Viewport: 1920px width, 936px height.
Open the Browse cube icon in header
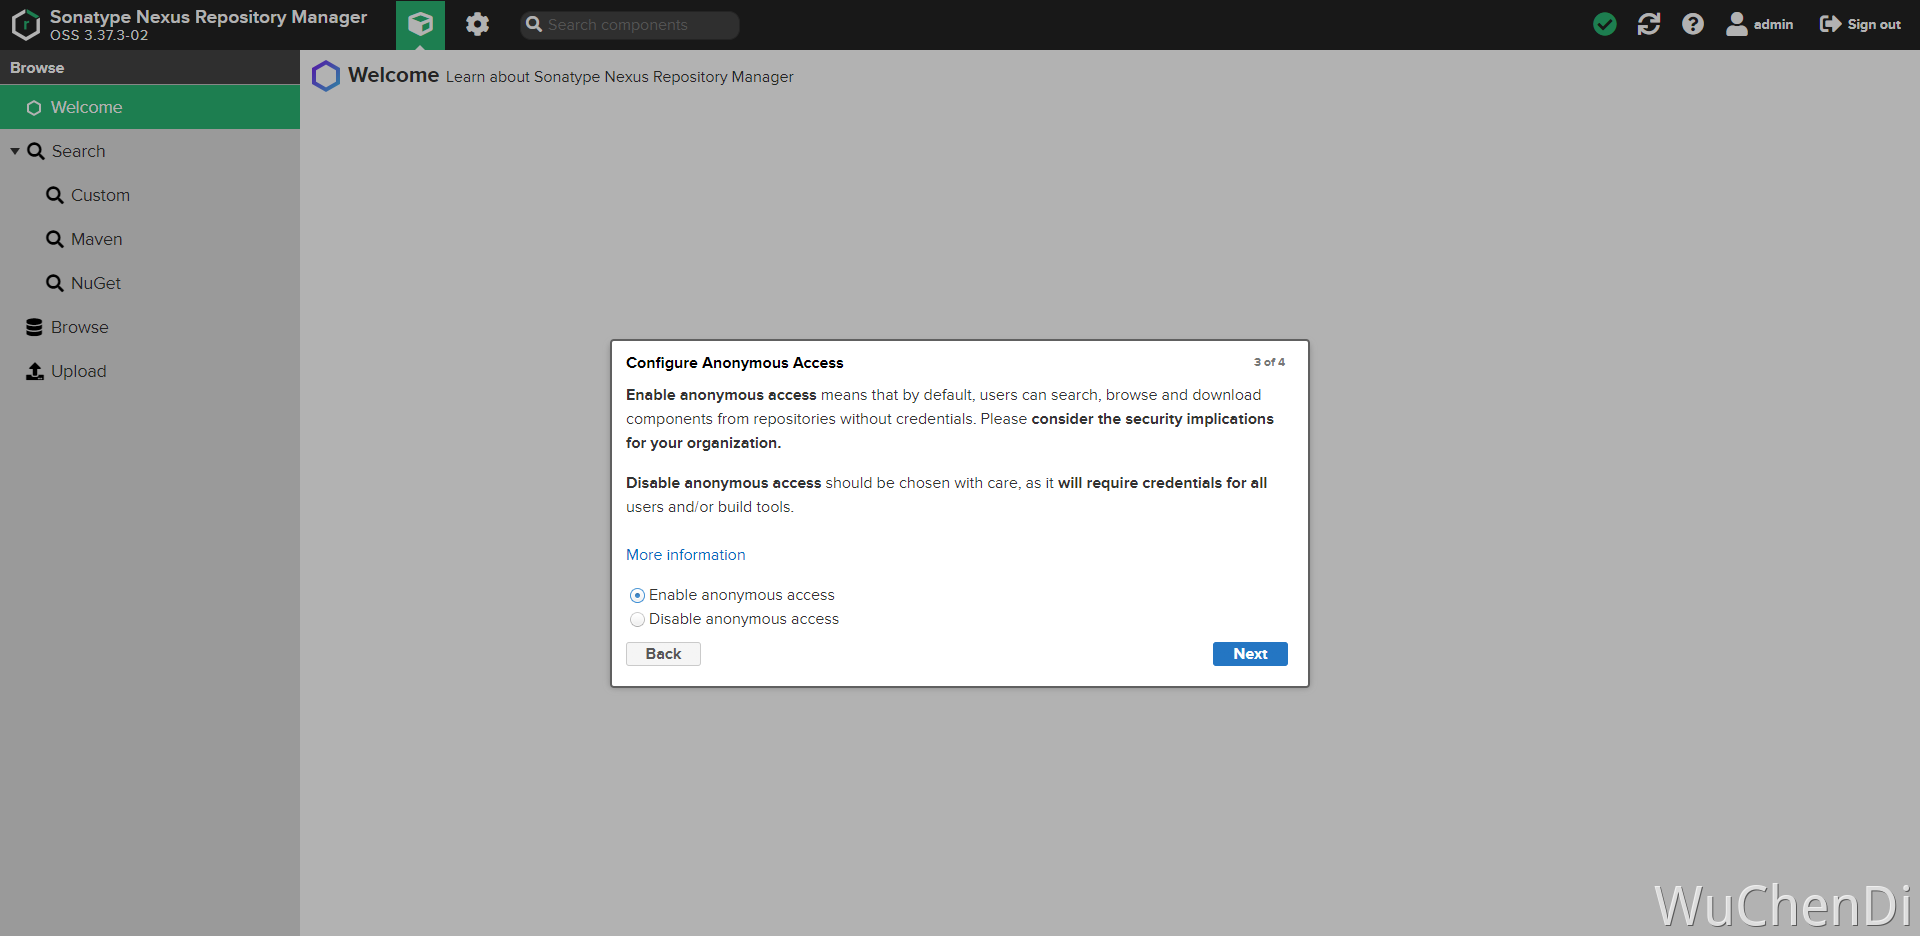(420, 24)
